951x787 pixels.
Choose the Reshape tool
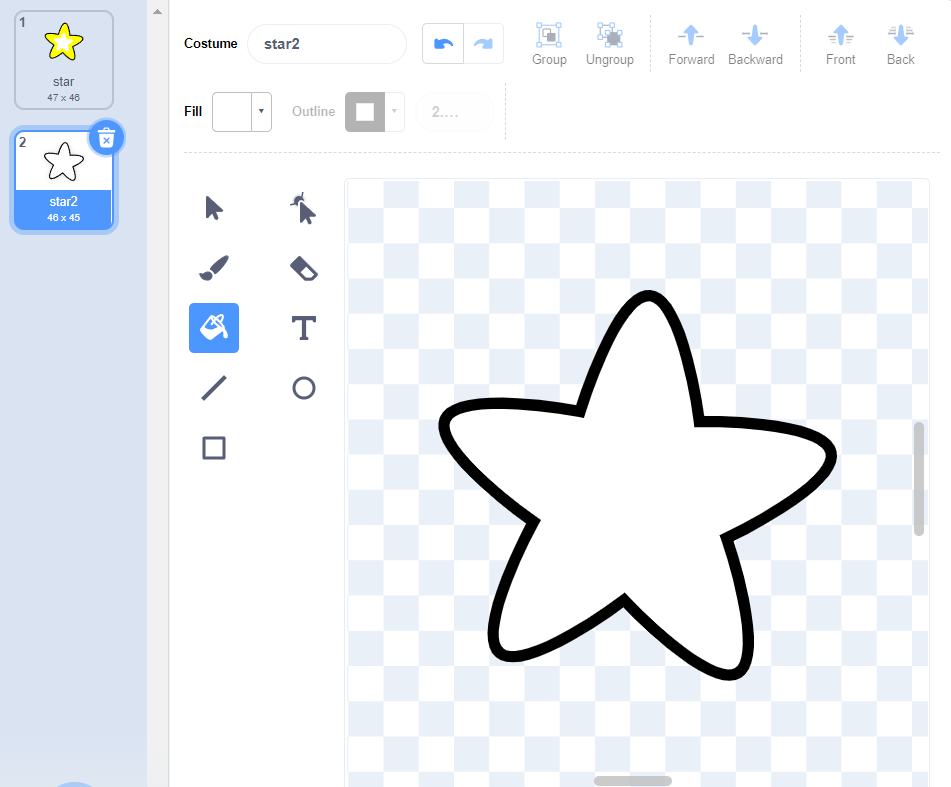pos(304,208)
